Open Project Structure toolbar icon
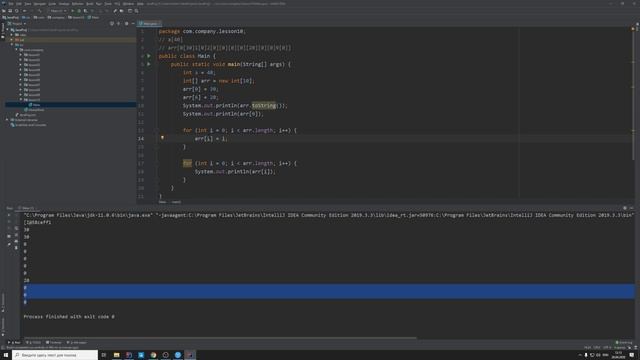This screenshot has height=360, width=640. pos(121,11)
